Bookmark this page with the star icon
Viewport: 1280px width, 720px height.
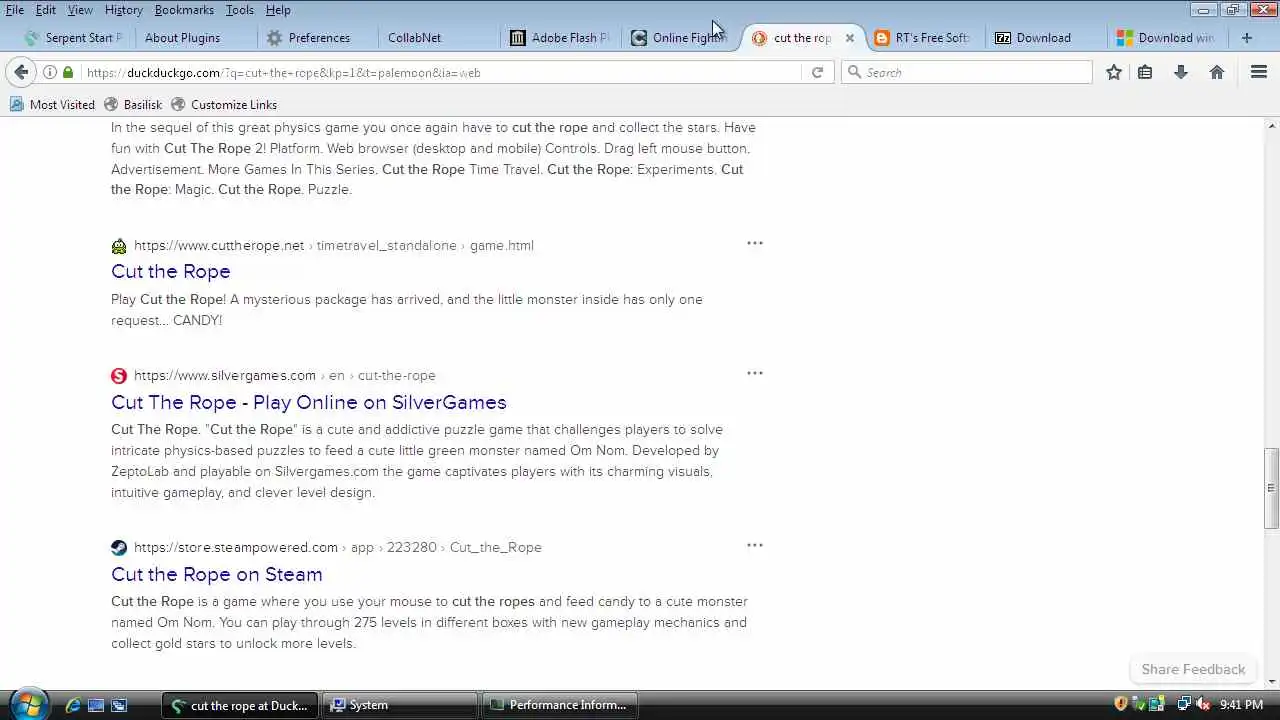(x=1114, y=72)
